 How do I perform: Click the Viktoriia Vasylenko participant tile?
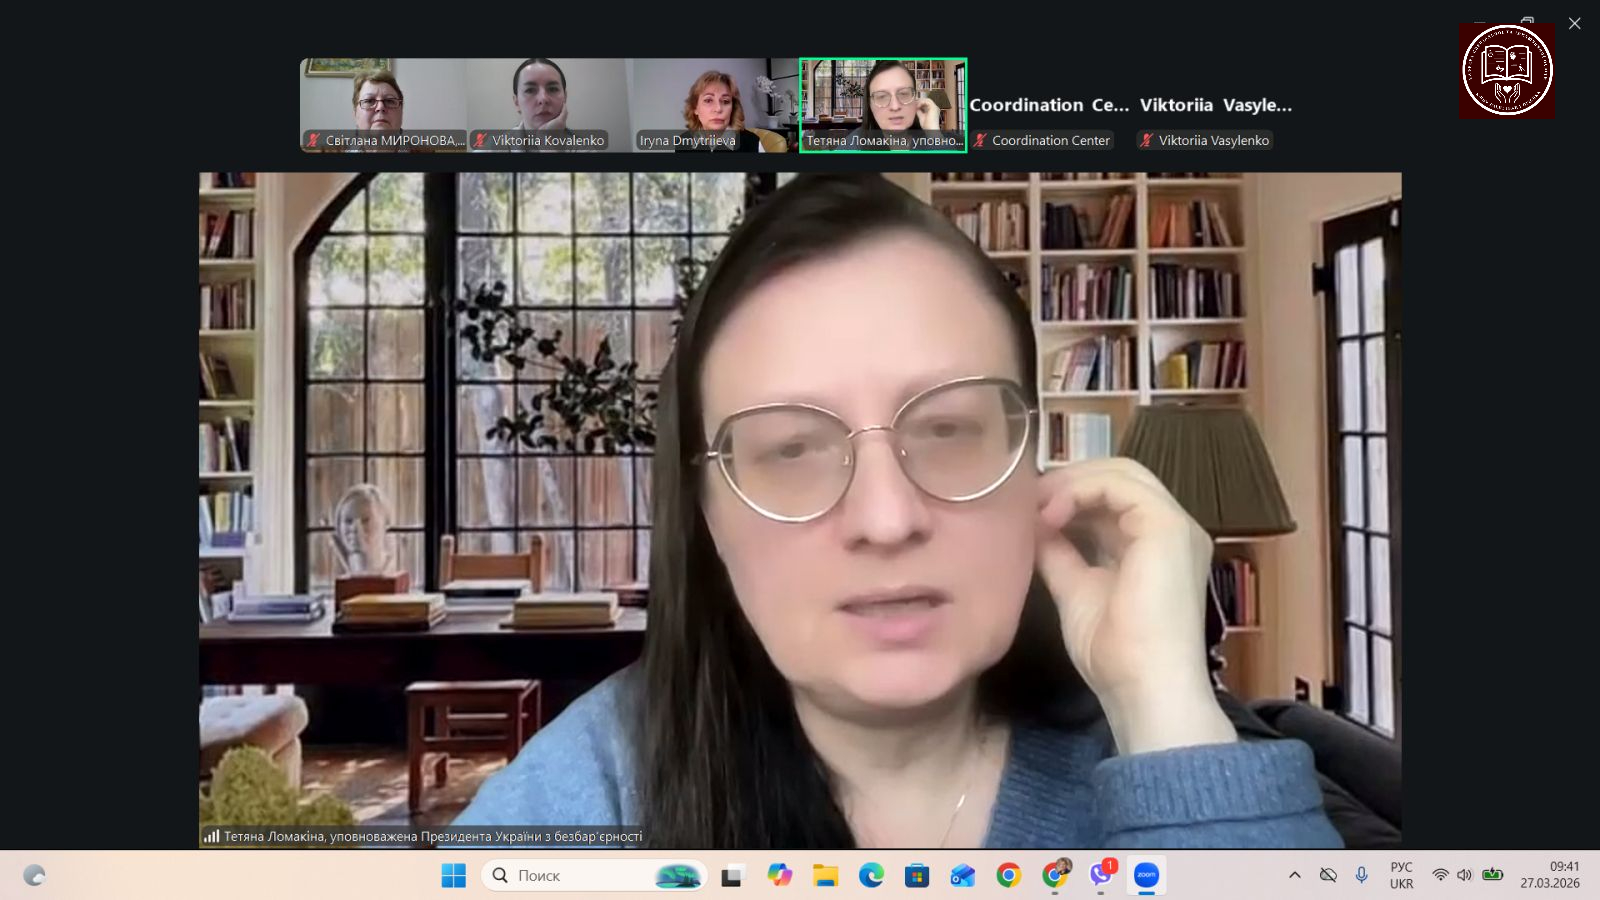click(x=1215, y=120)
